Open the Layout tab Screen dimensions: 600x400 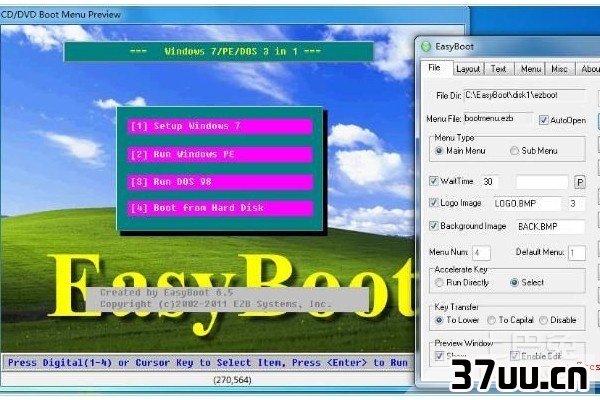click(468, 69)
